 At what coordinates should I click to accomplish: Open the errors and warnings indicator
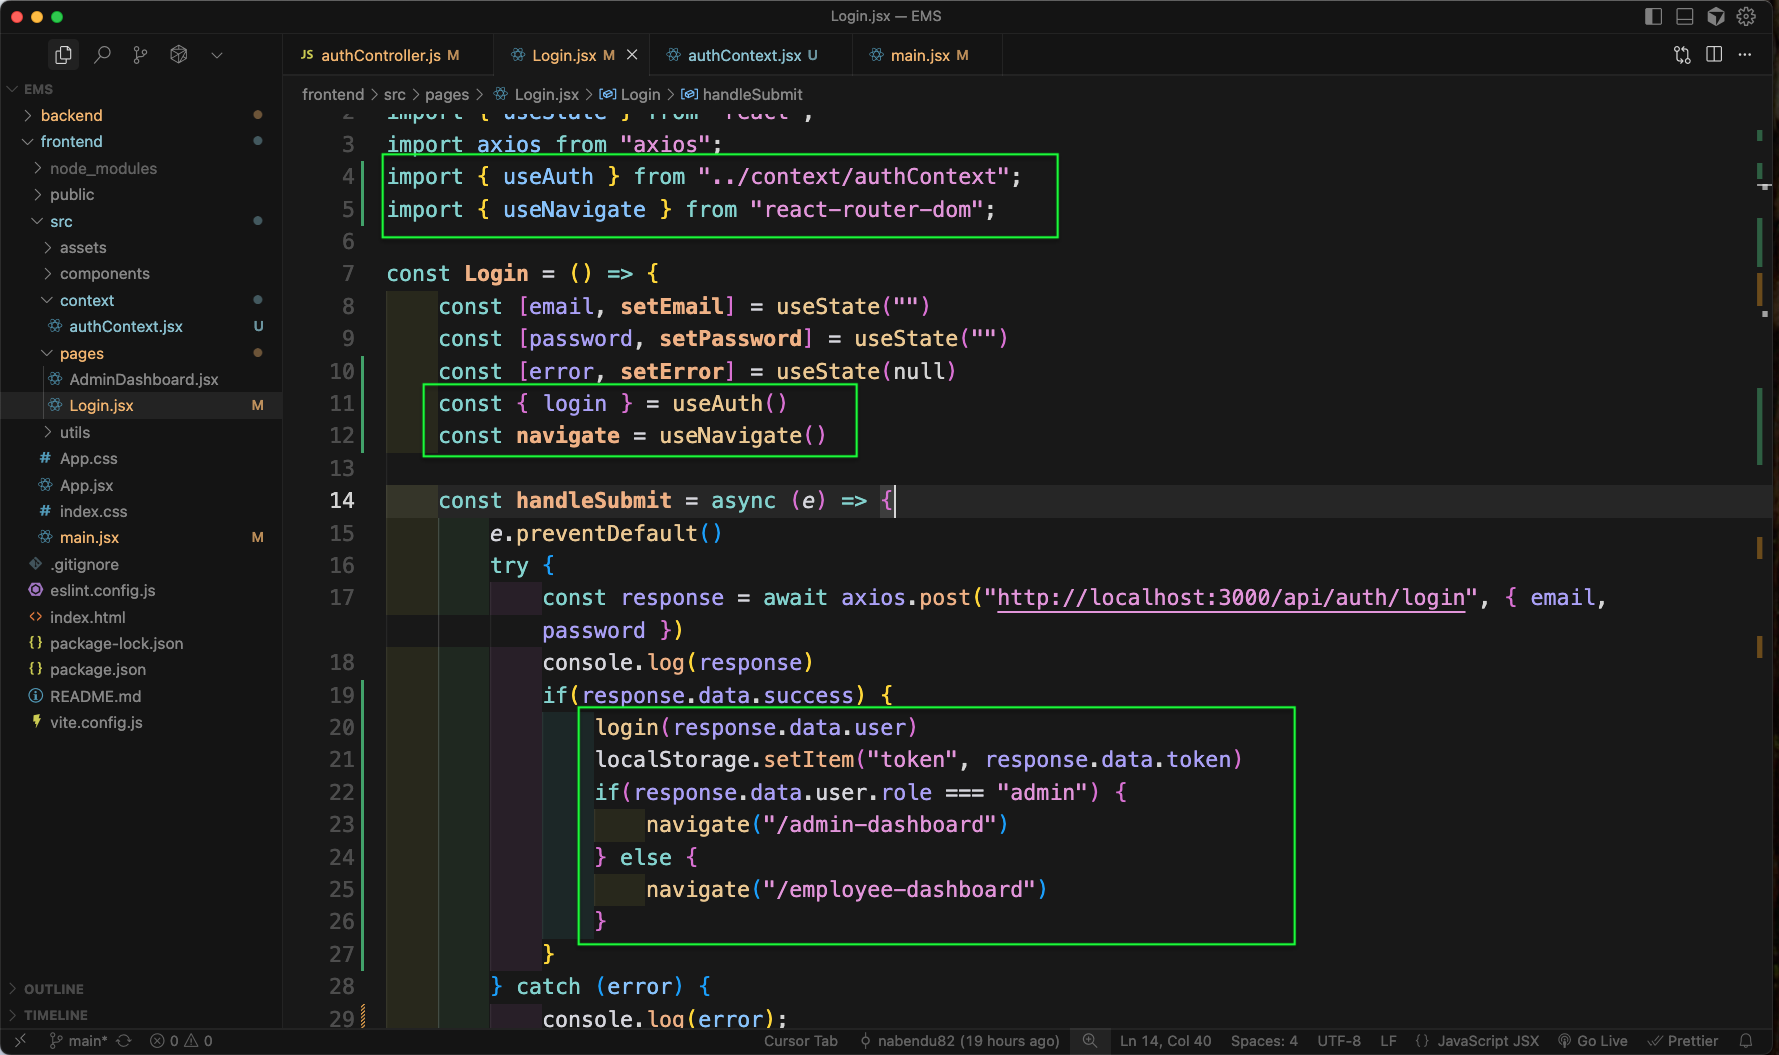coord(181,1041)
